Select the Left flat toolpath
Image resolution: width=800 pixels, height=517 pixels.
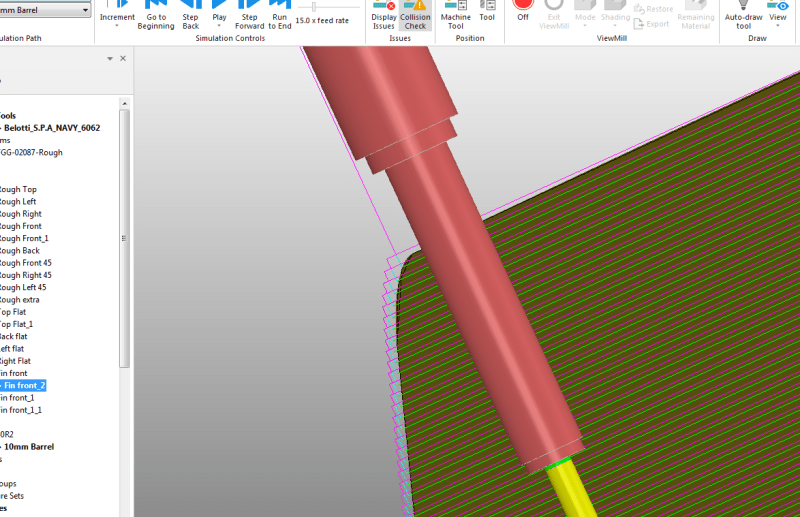click(x=12, y=349)
